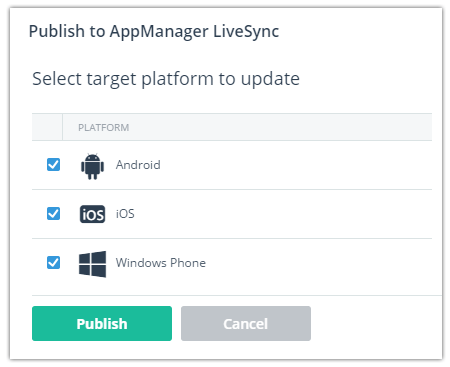Image resolution: width=450 pixels, height=367 pixels.
Task: Uncheck the Android platform checkbox
Action: pos(53,165)
